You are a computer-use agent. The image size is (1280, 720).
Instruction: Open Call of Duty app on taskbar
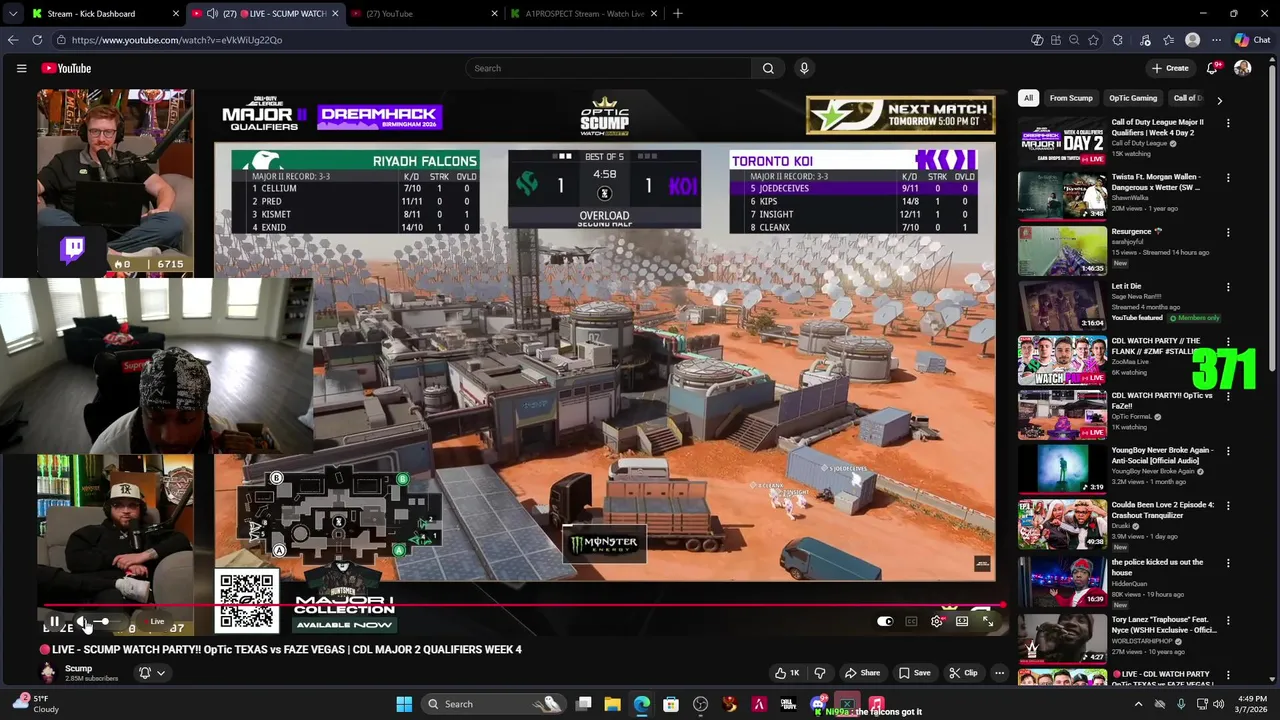point(788,704)
